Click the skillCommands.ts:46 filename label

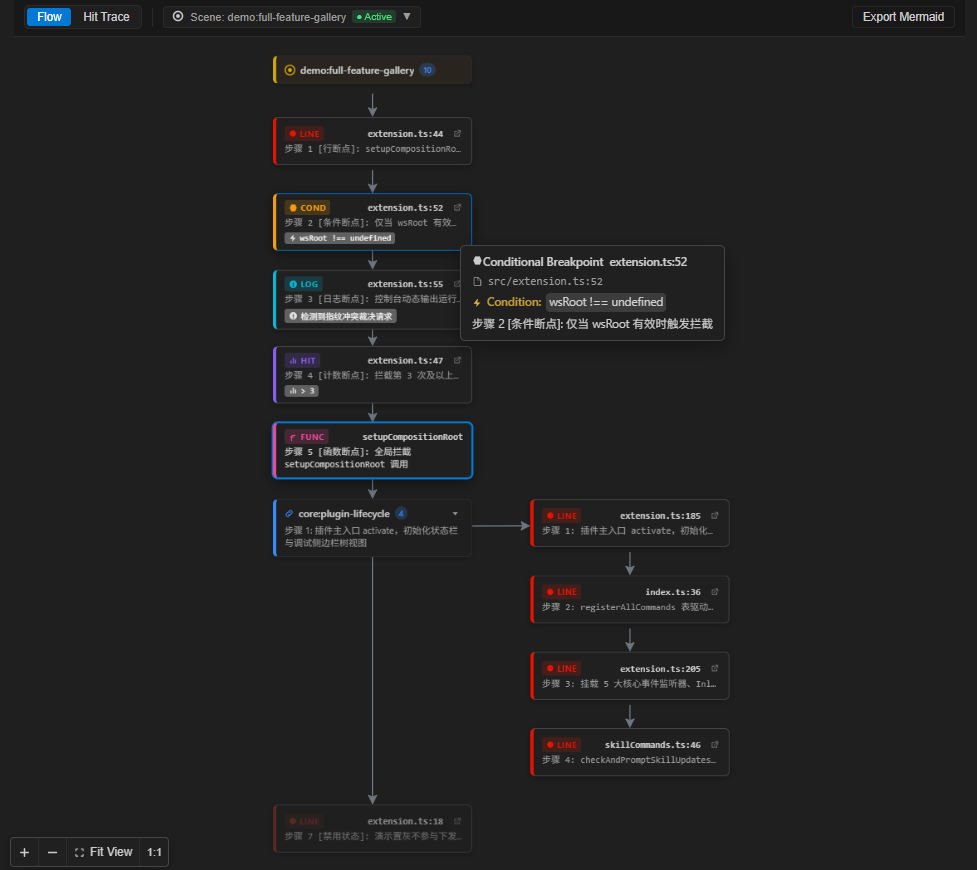(652, 745)
